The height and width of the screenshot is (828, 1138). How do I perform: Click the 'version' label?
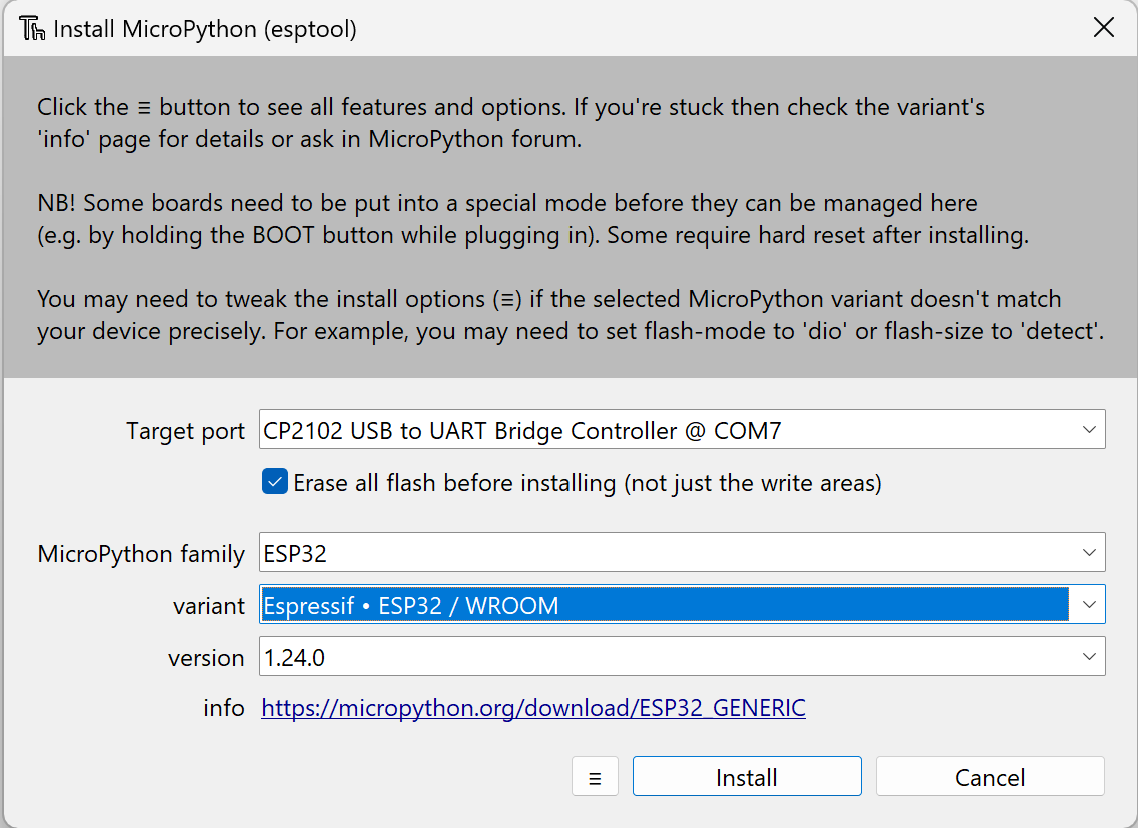(207, 658)
